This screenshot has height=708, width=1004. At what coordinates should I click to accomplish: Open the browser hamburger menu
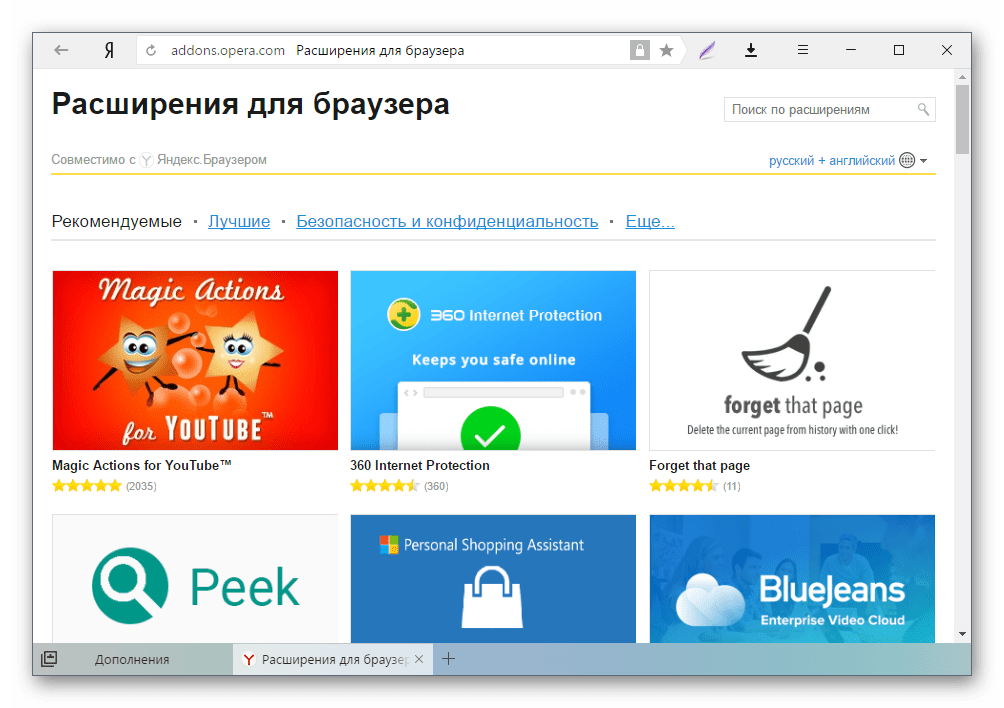tap(802, 50)
